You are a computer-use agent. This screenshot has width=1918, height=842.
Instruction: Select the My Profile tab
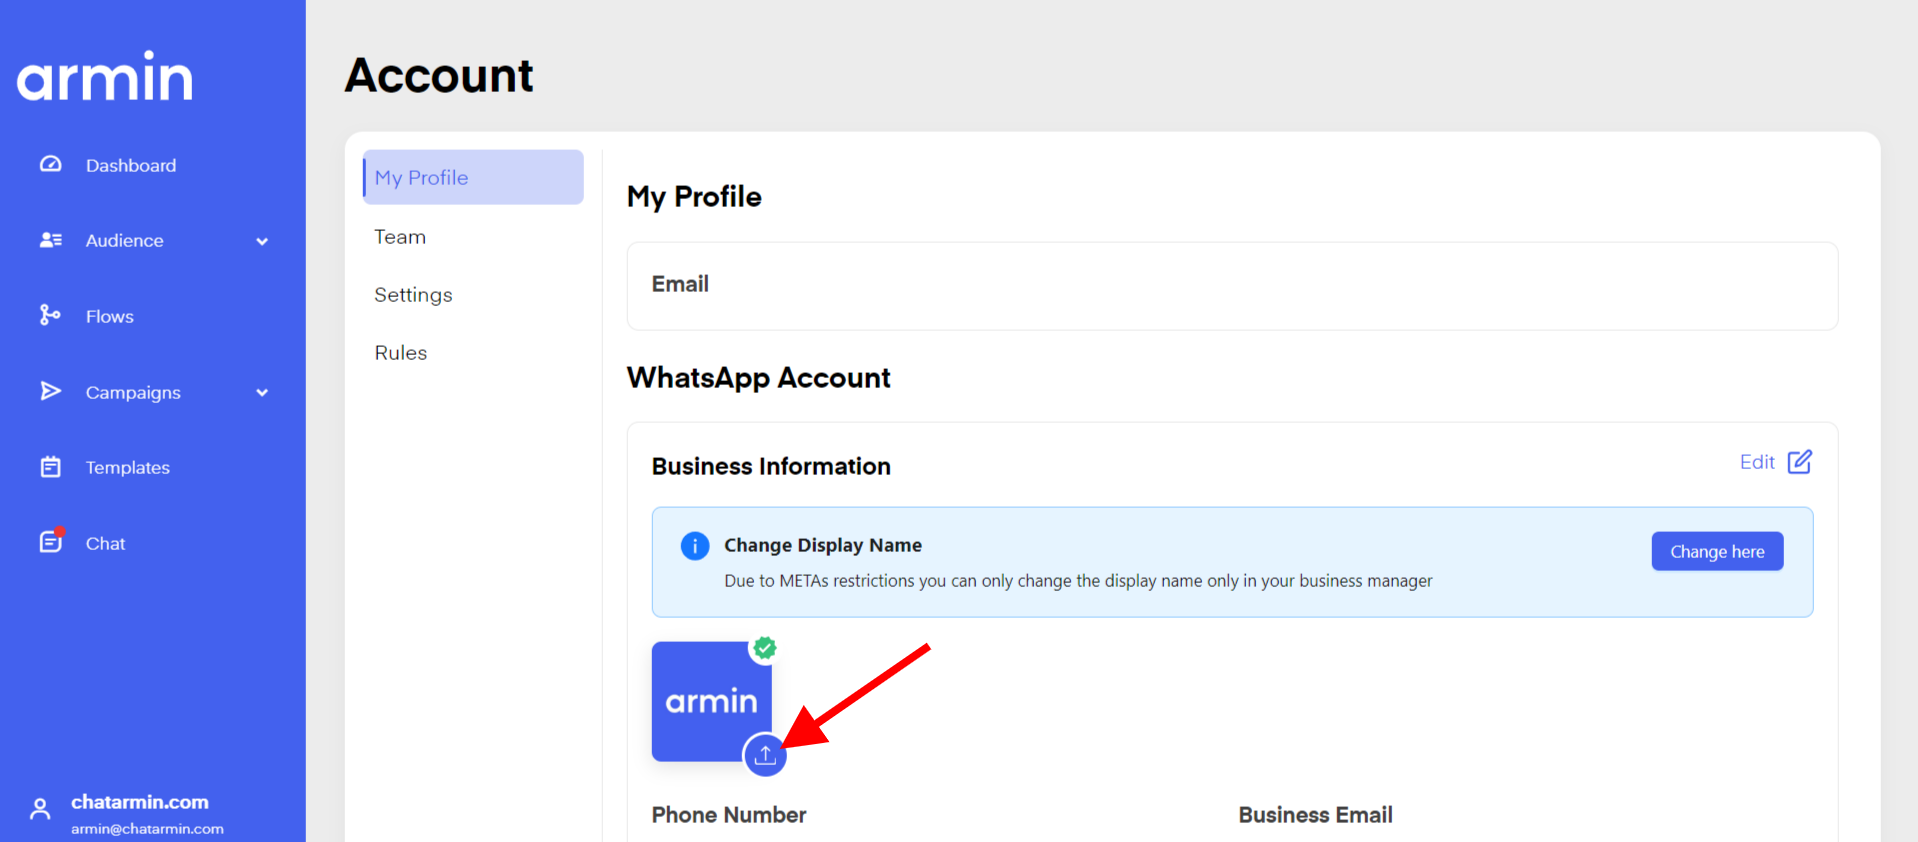pyautogui.click(x=473, y=177)
